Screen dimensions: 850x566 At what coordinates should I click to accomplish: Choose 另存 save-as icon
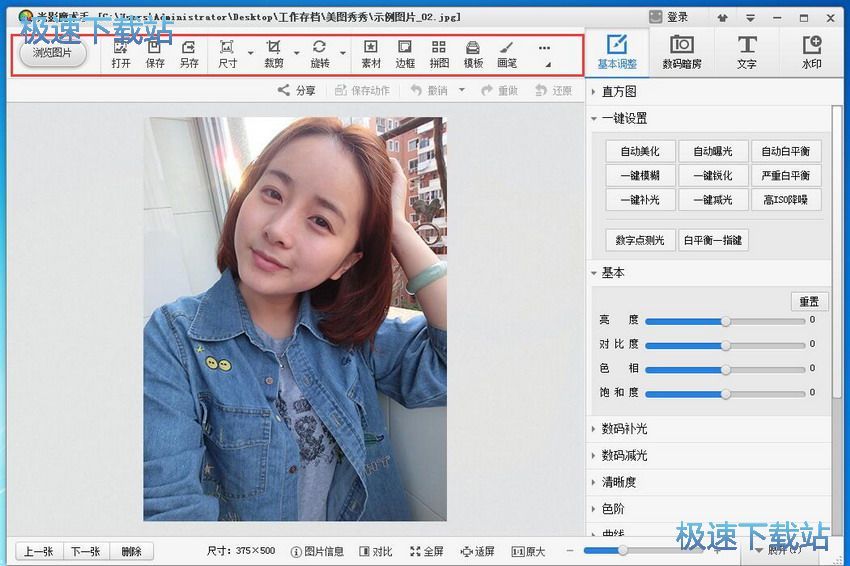(189, 54)
